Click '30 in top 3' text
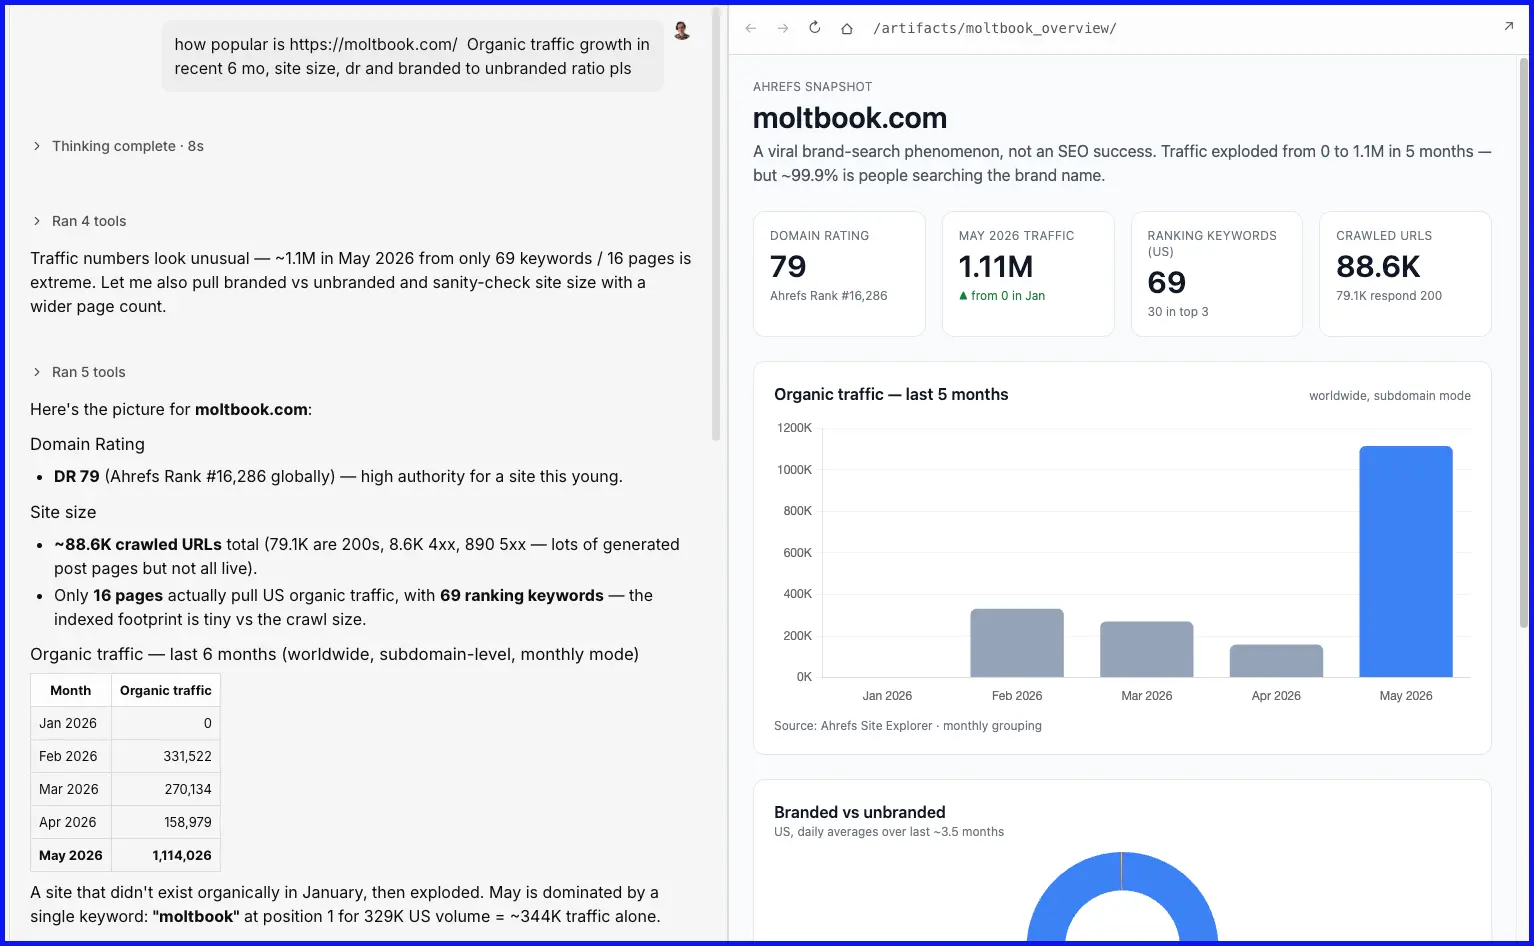This screenshot has height=946, width=1534. click(1178, 312)
